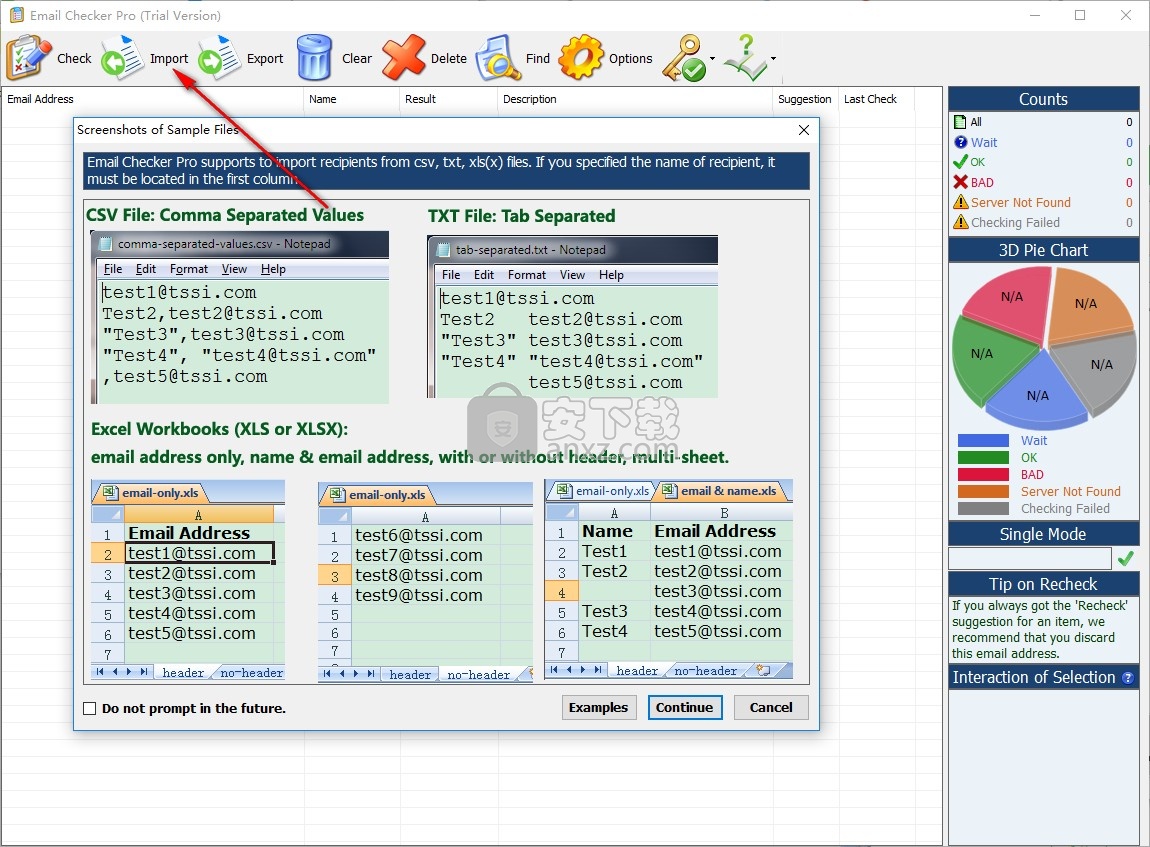1150x847 pixels.
Task: Click the Last Check column header
Action: point(876,99)
